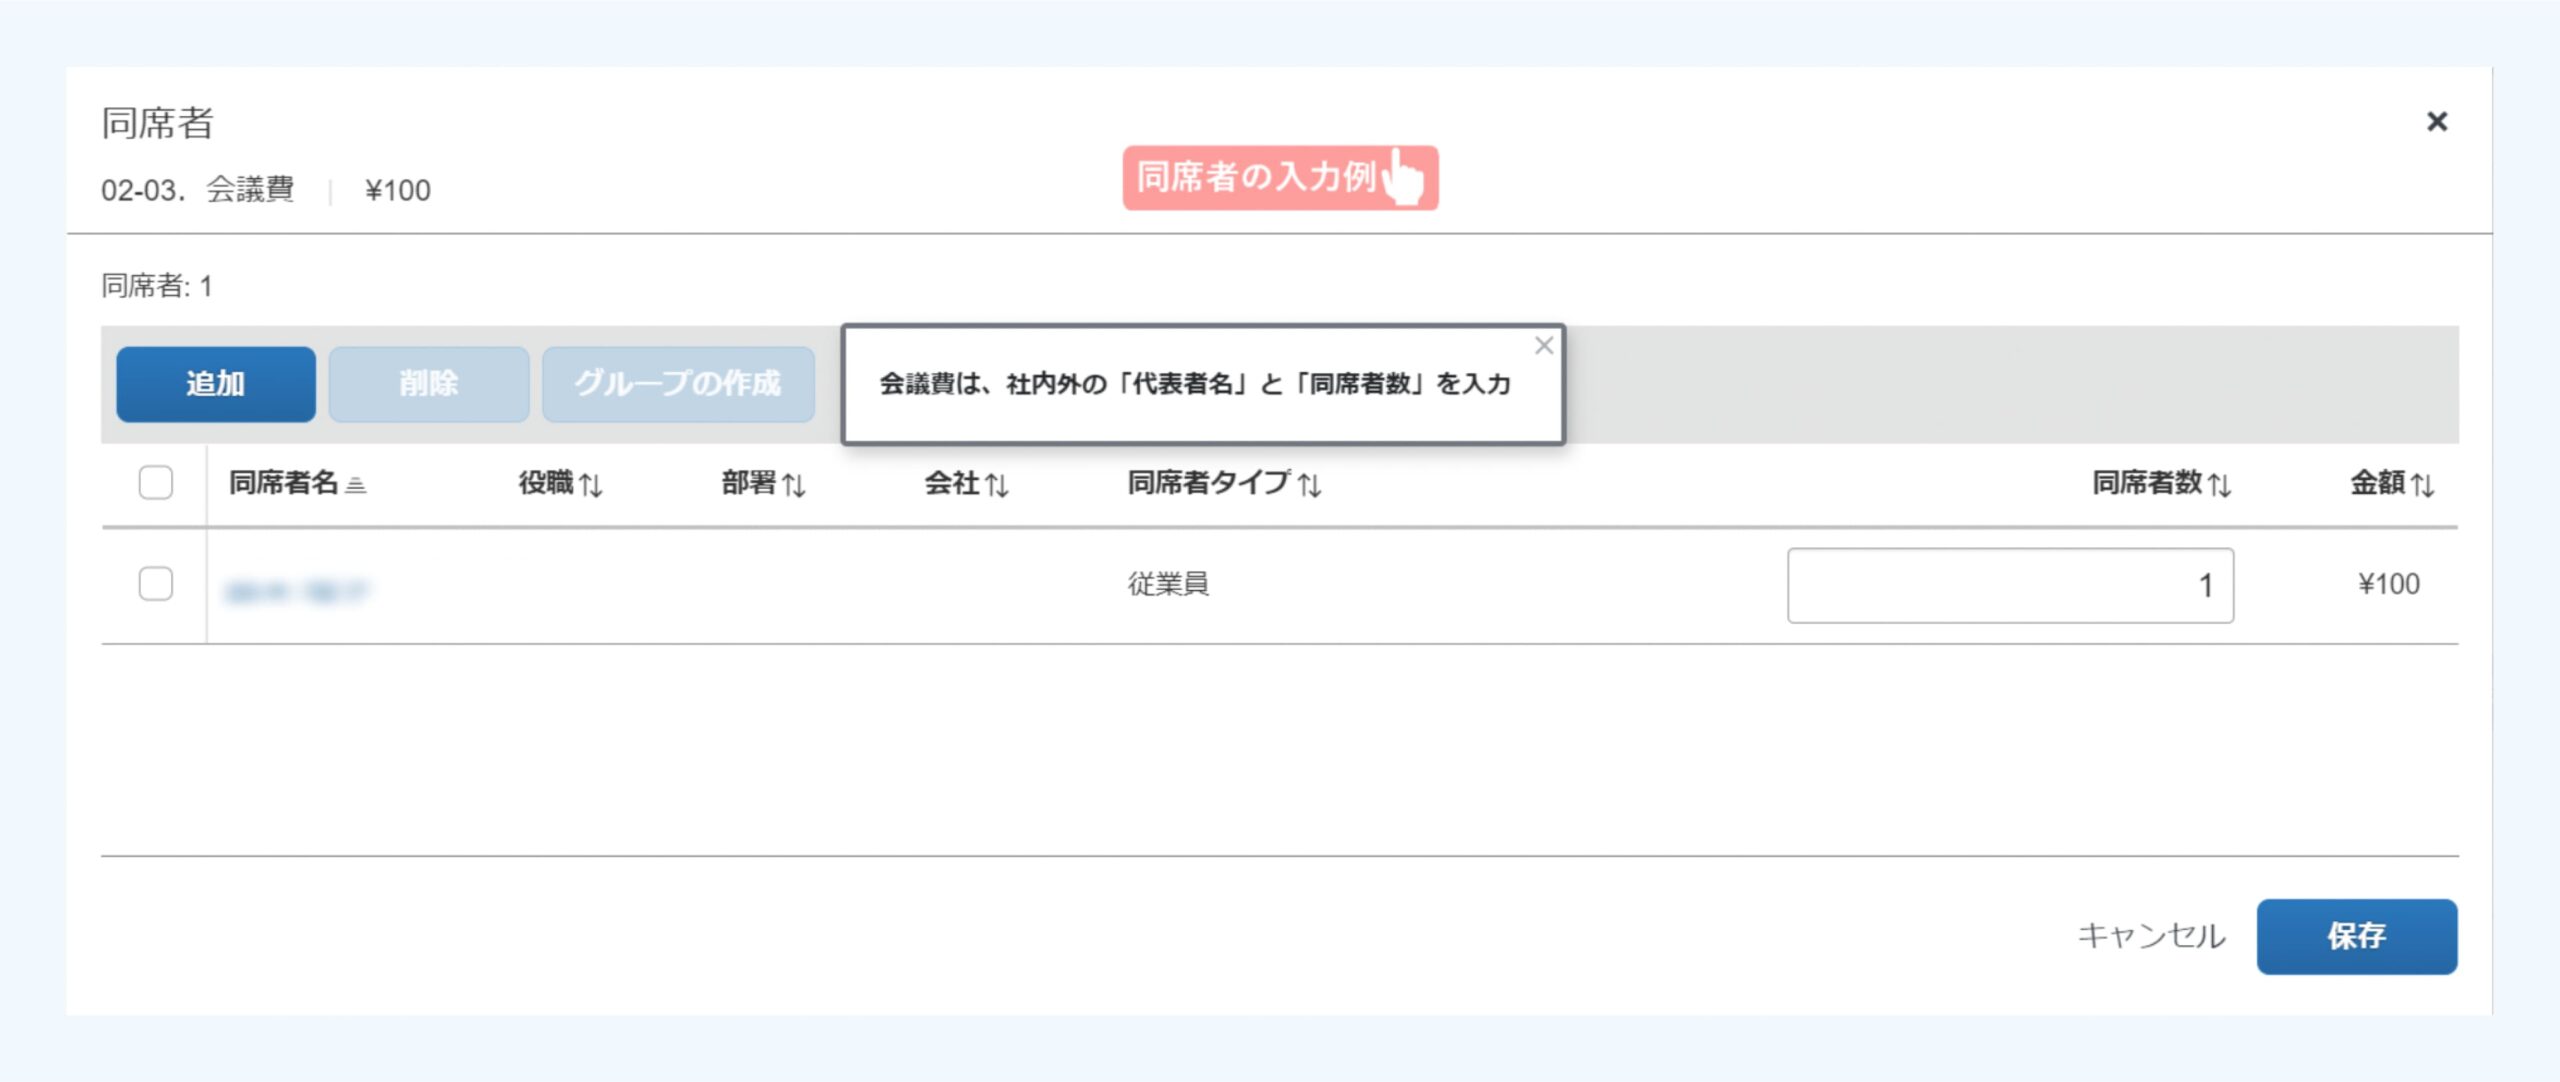
Task: Sort by 同席者タイプ column arrows
Action: click(1310, 485)
